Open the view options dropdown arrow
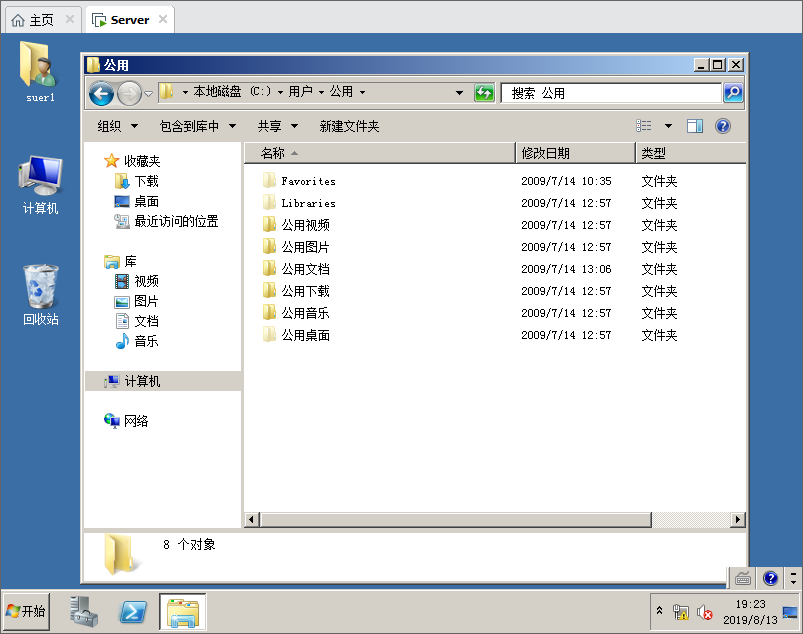The height and width of the screenshot is (634, 803). click(x=668, y=126)
